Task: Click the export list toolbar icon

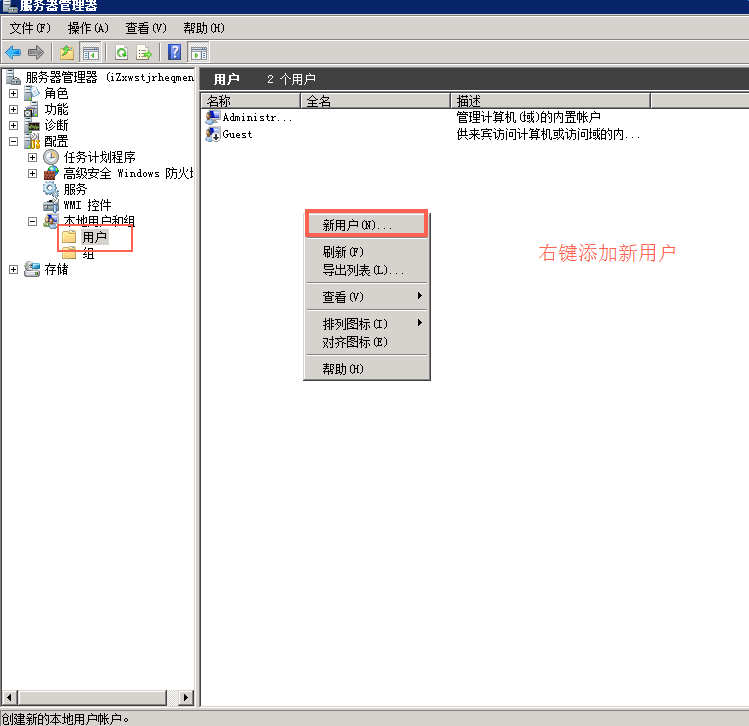Action: pos(144,52)
